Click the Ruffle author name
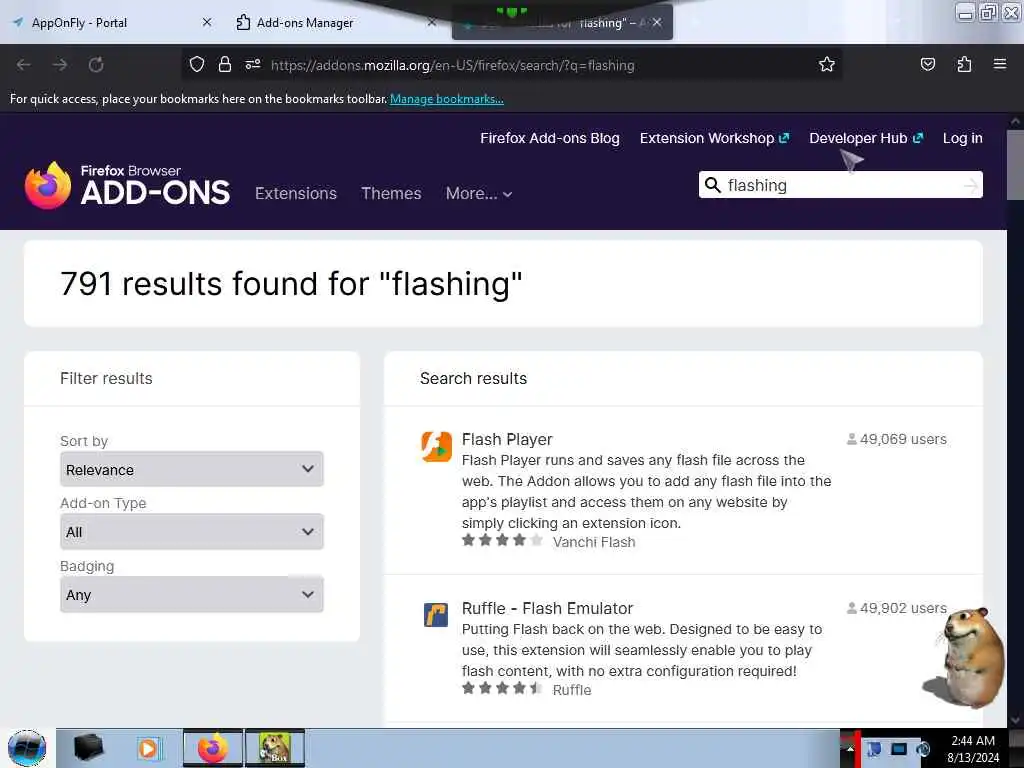1024x768 pixels. (571, 690)
